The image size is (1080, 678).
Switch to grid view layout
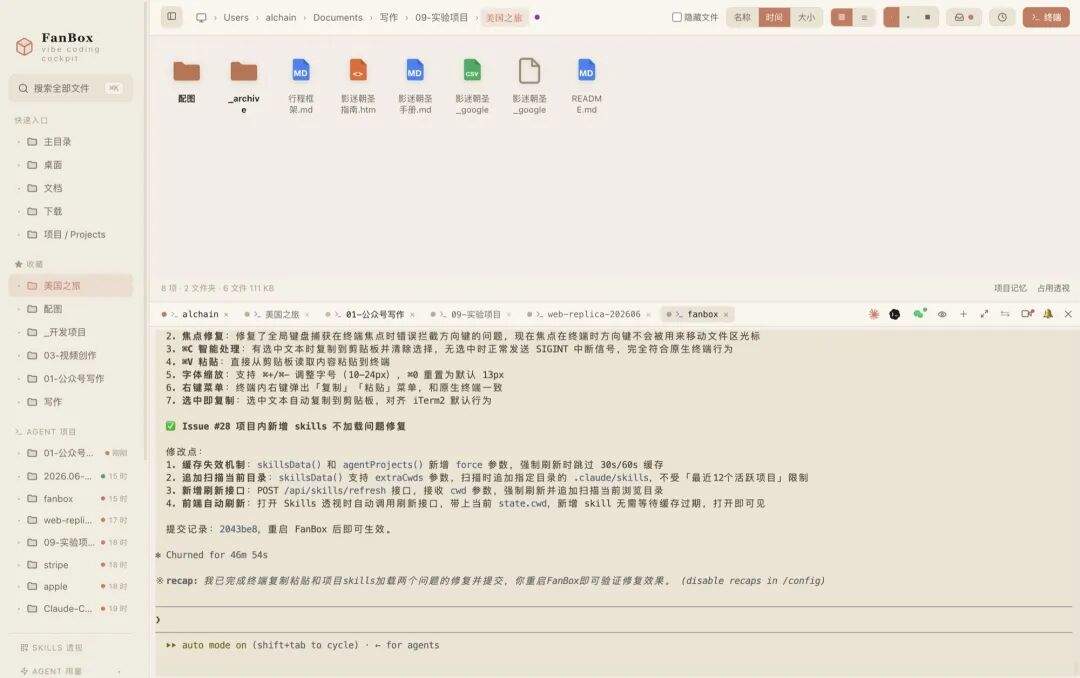[x=842, y=17]
